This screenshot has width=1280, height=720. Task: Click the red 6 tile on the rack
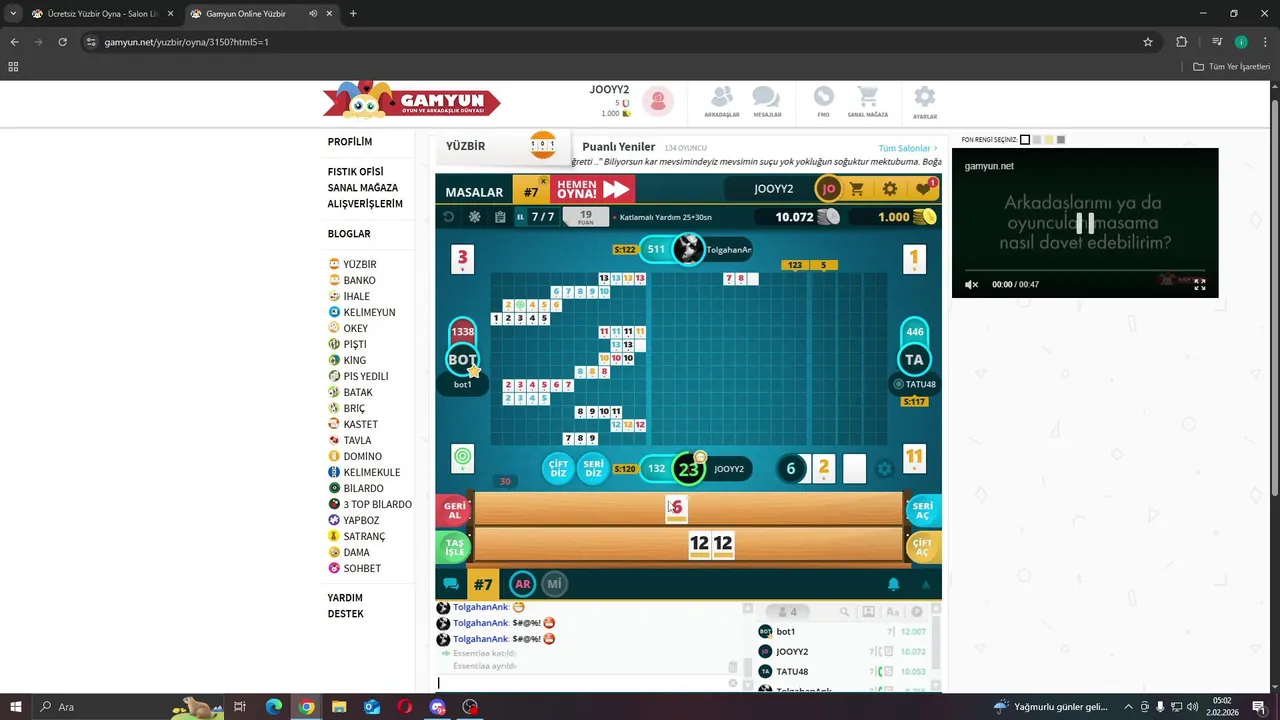pos(677,509)
